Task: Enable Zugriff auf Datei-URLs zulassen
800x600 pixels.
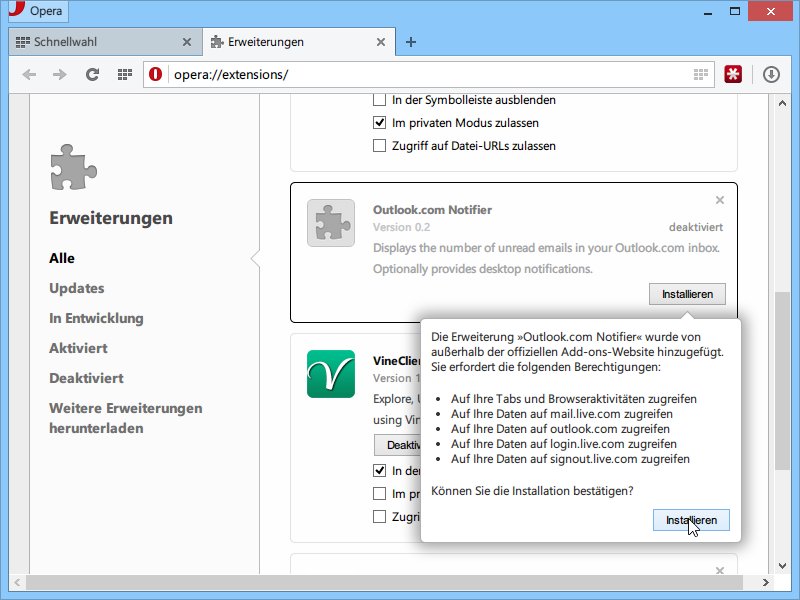Action: pos(379,145)
